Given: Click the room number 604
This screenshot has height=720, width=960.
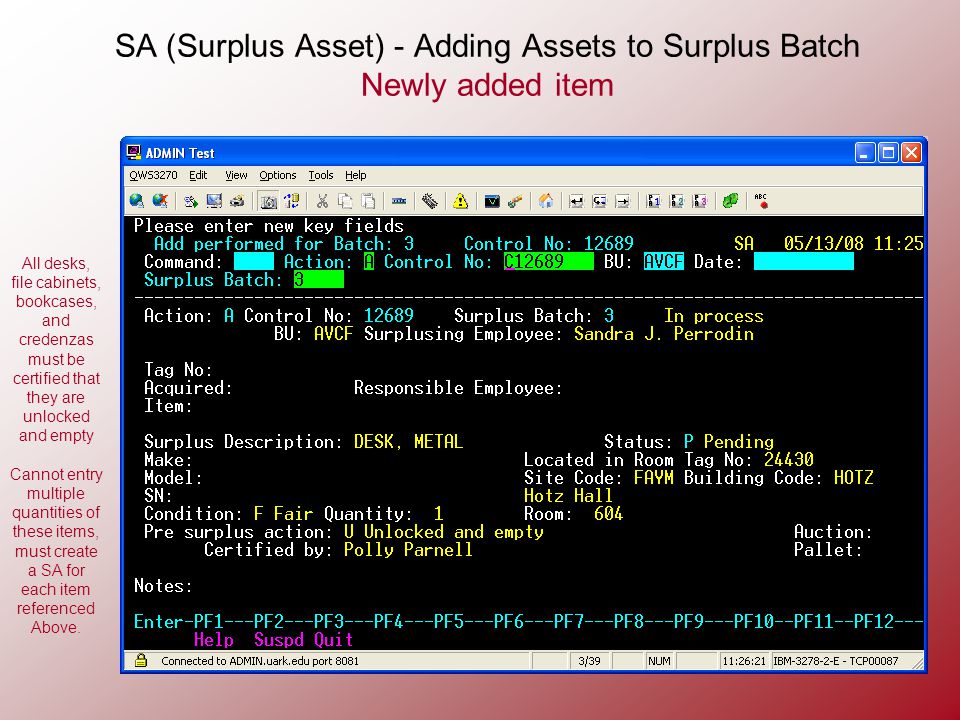Looking at the screenshot, I should (608, 514).
